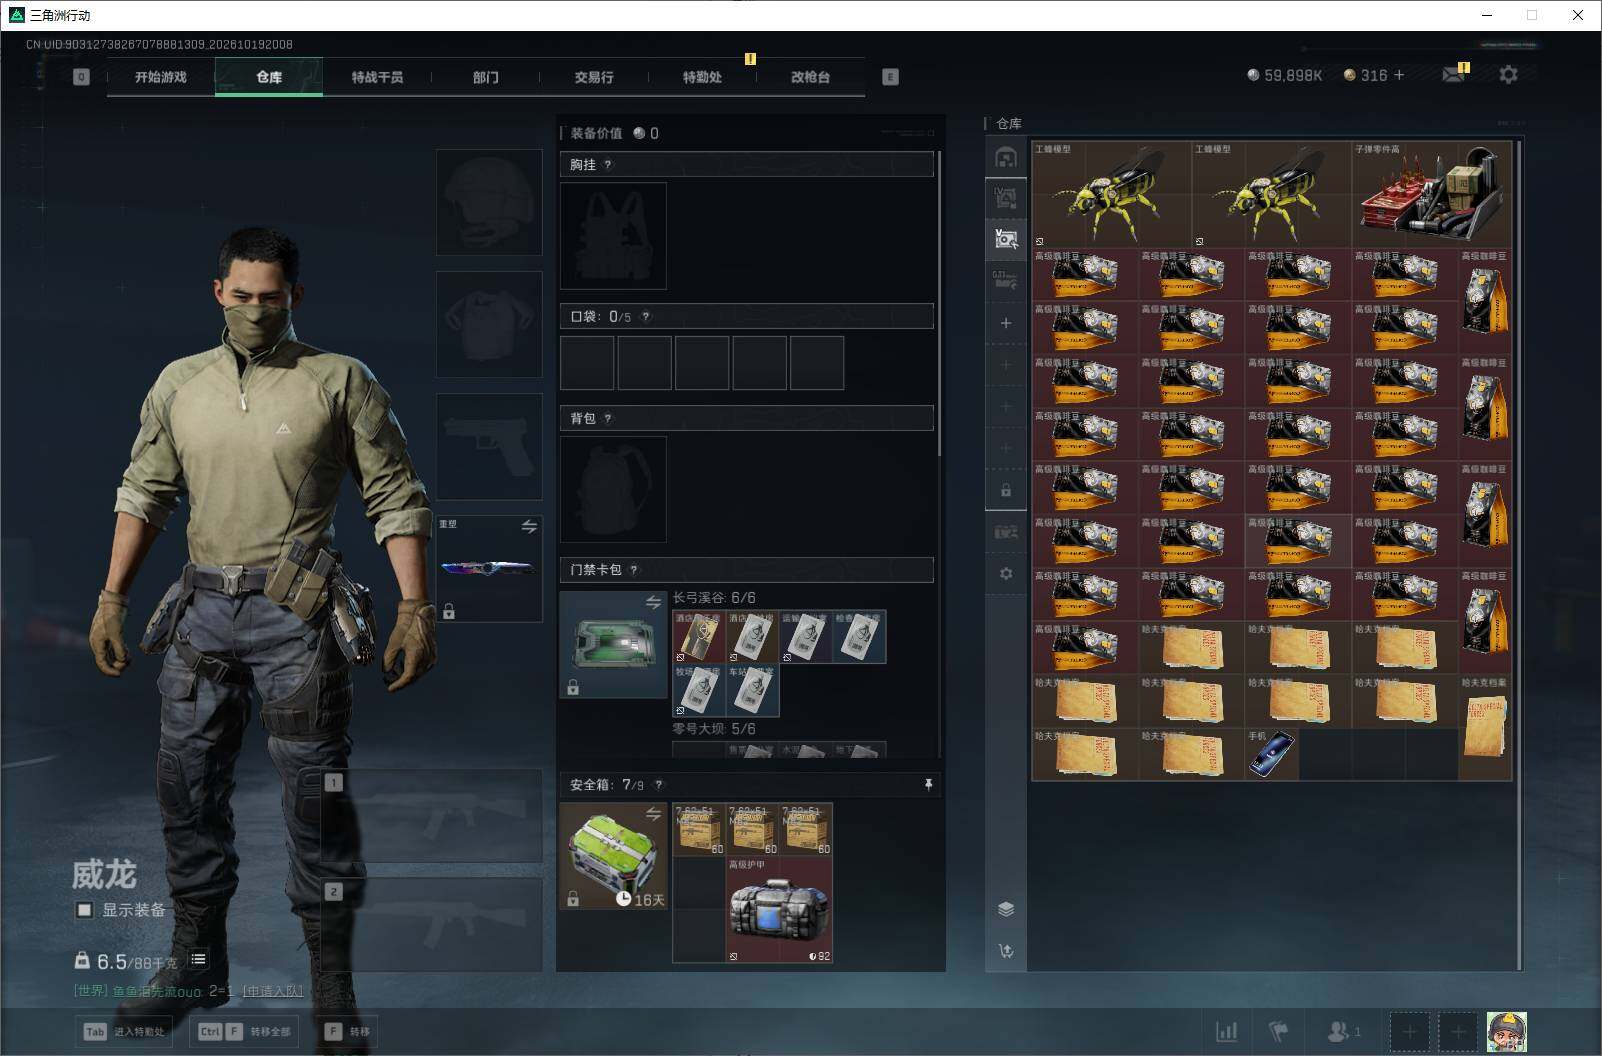Click the help icon next to 胸挂
The width and height of the screenshot is (1602, 1056).
point(608,165)
